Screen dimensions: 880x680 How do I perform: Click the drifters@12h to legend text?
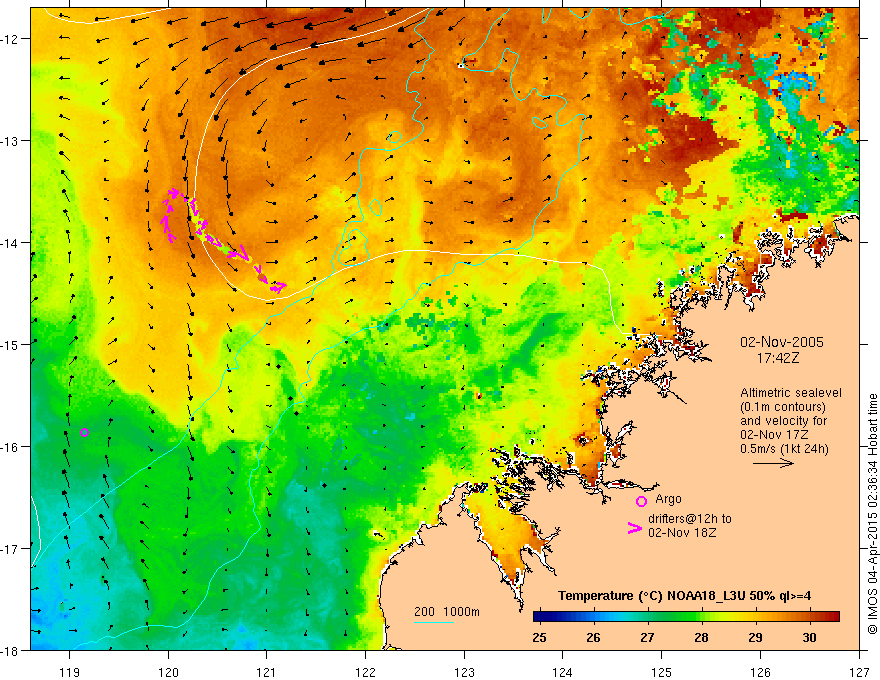(690, 518)
